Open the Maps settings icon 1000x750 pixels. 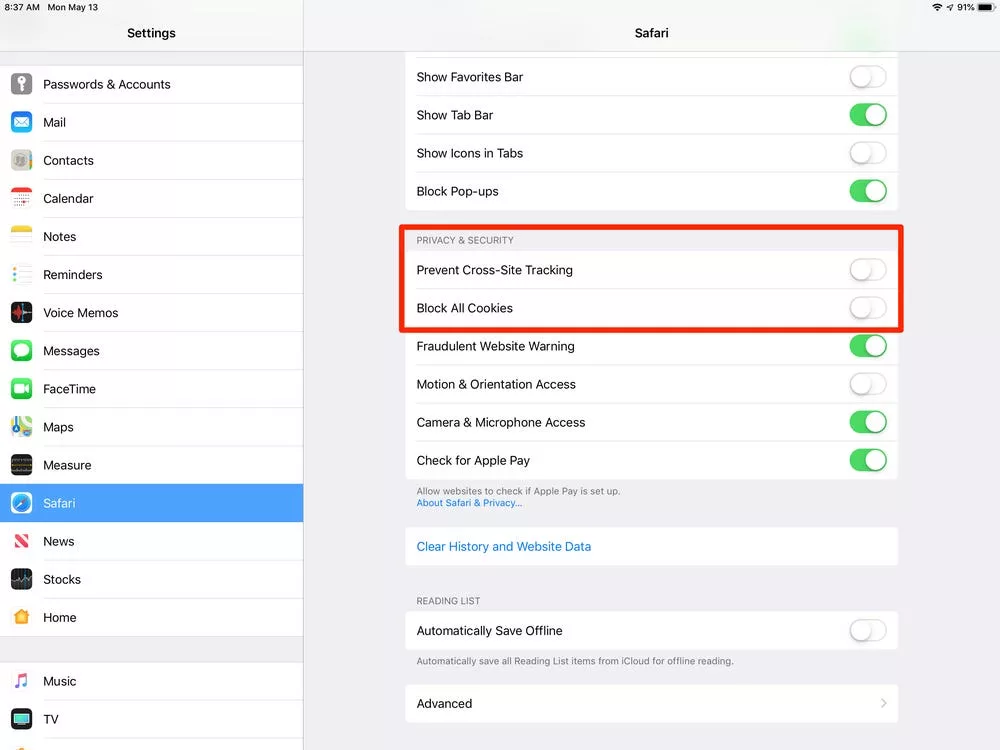click(x=20, y=427)
